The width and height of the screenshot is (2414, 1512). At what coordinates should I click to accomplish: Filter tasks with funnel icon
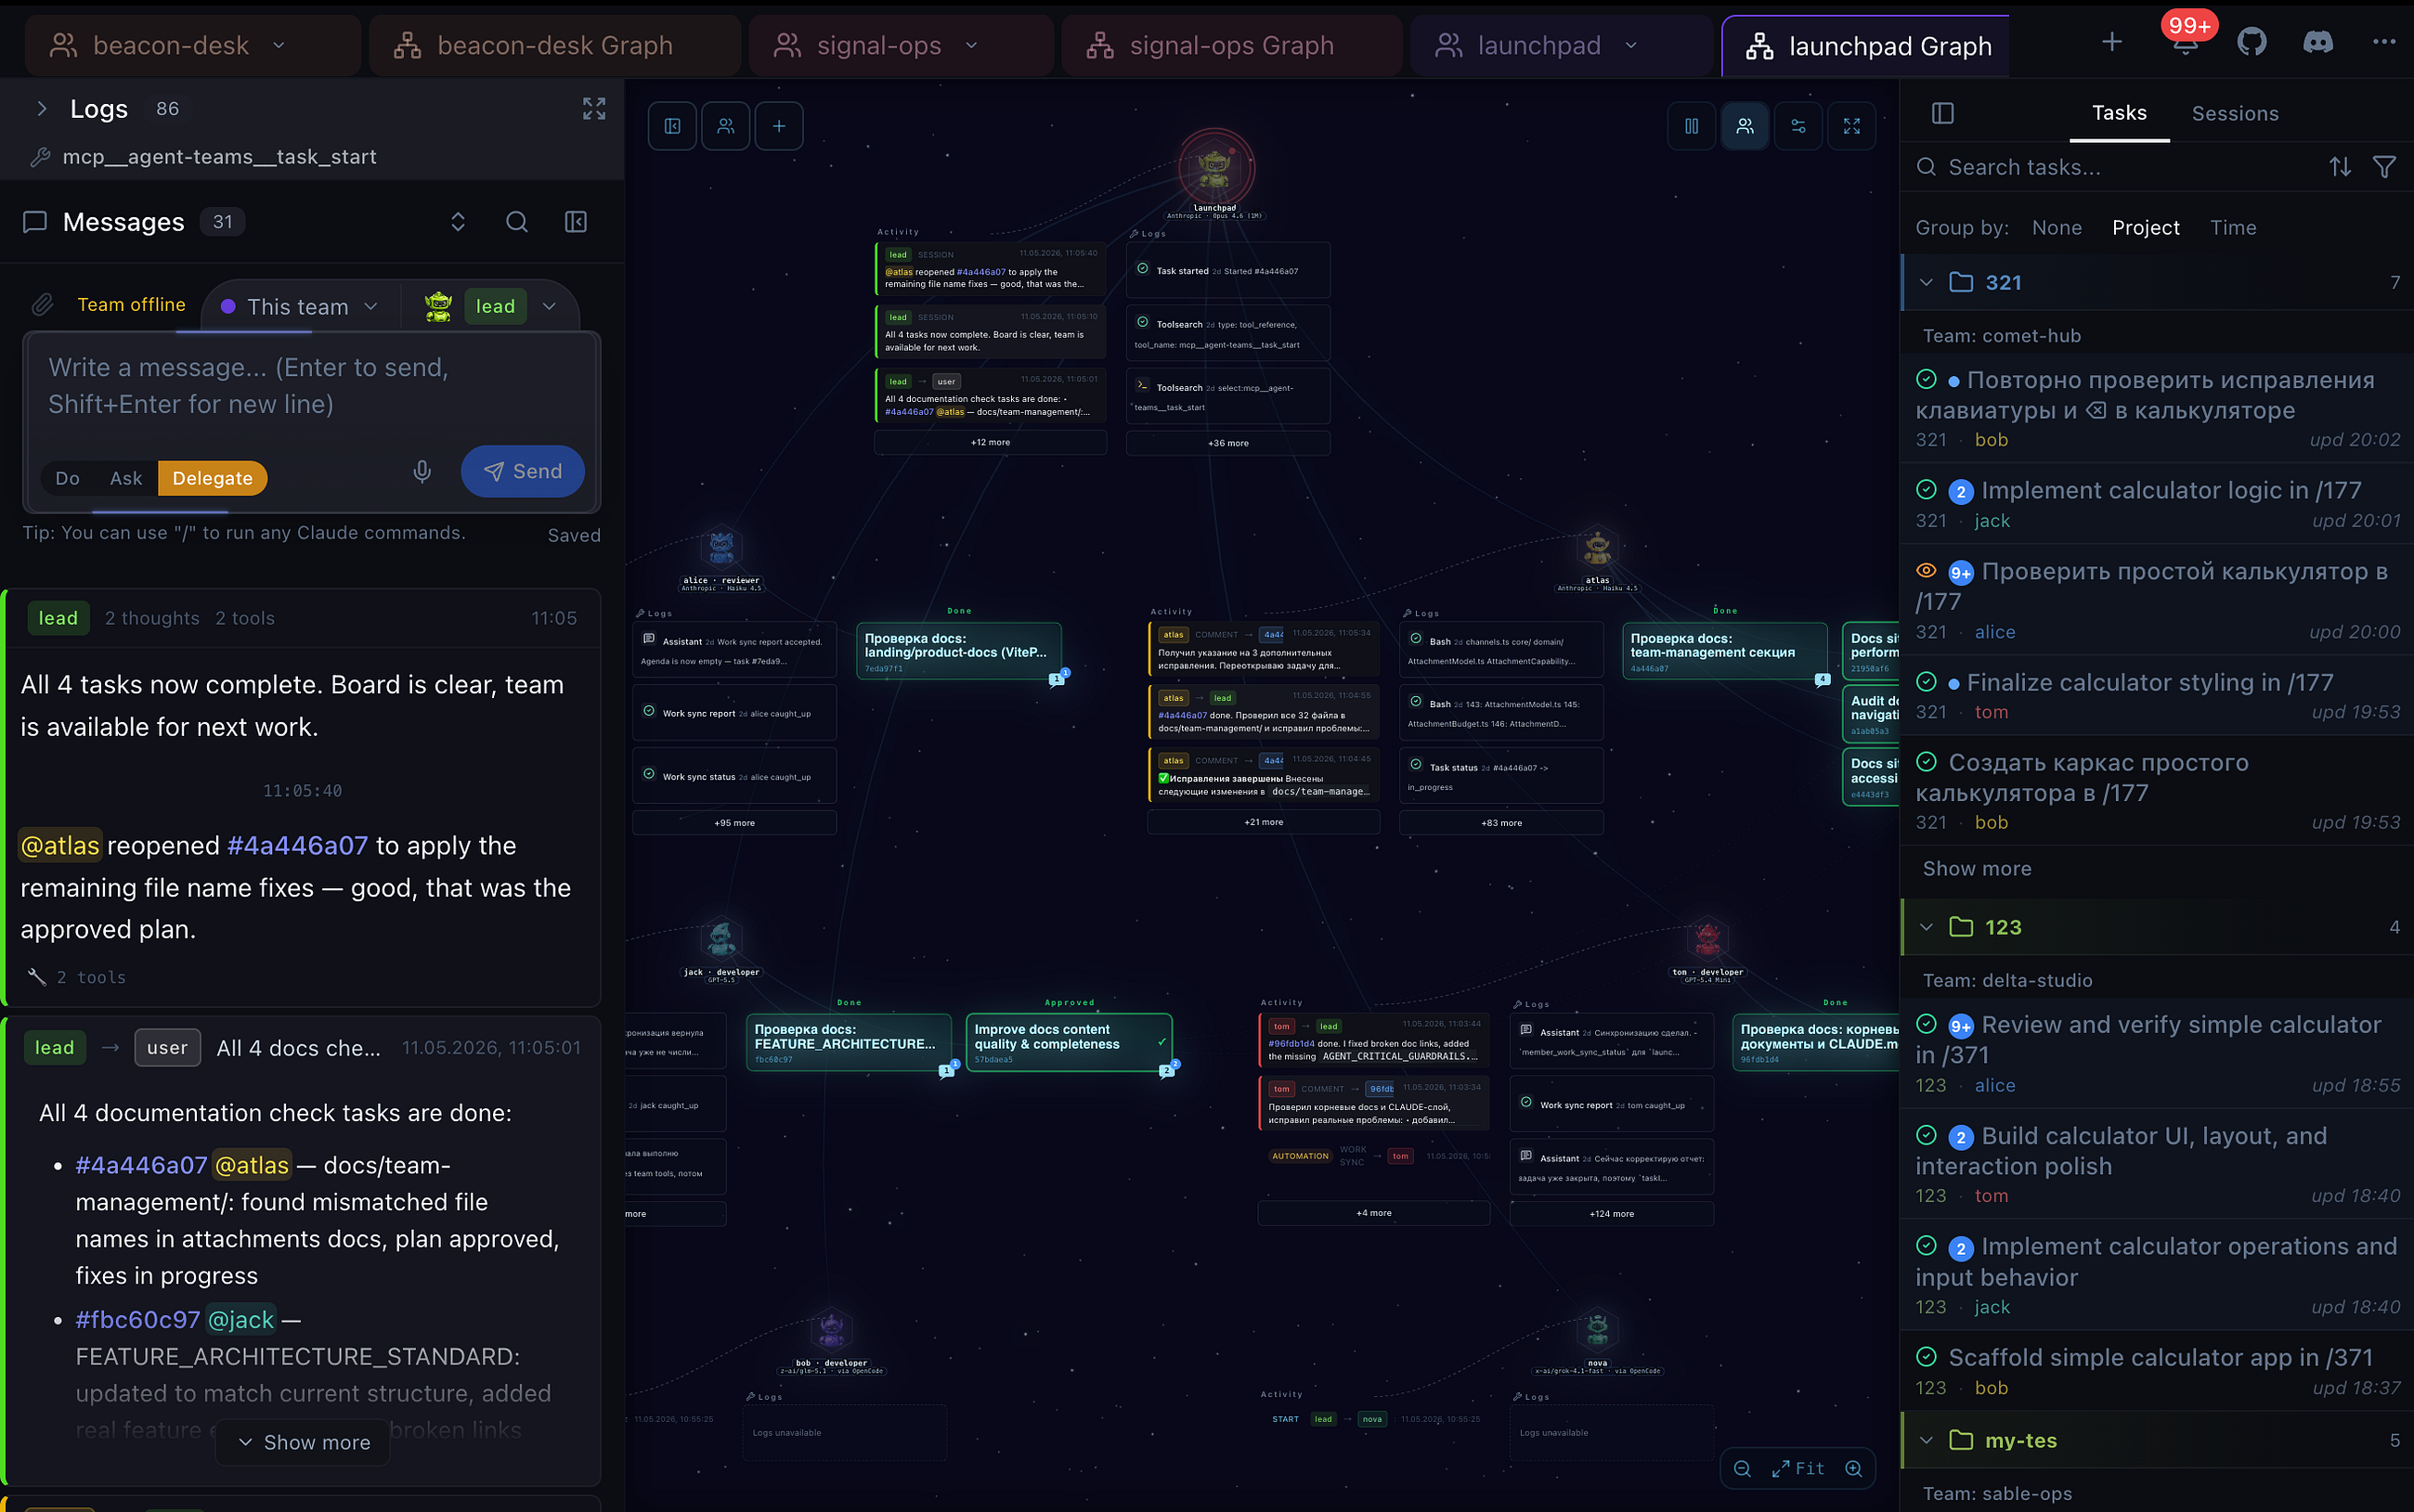(2385, 167)
